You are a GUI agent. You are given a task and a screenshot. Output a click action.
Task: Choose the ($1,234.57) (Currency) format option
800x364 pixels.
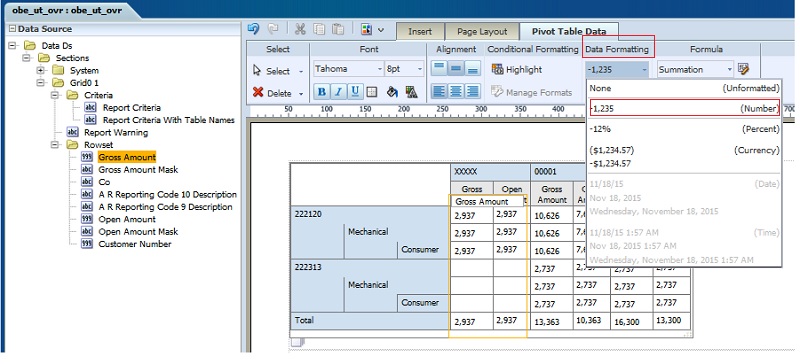point(684,150)
